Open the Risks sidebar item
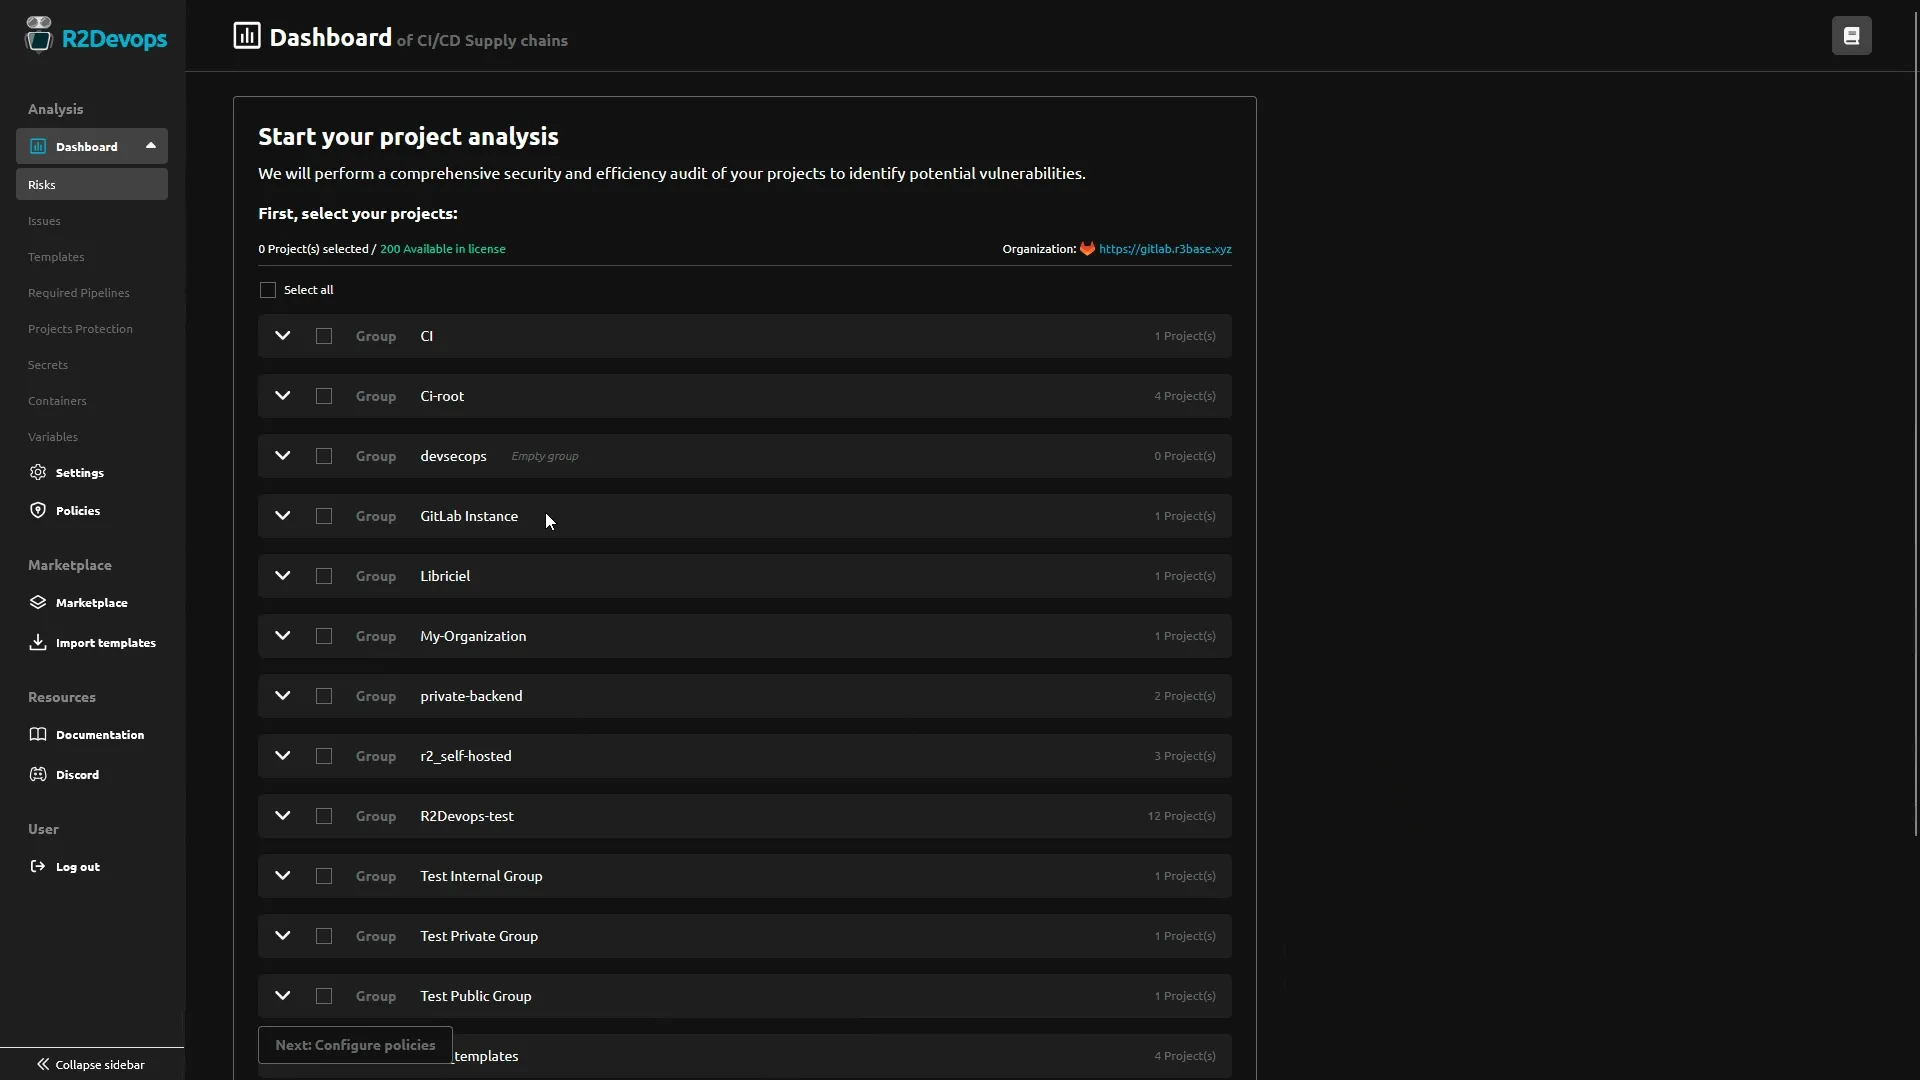Screen dimensions: 1920x1080 pyautogui.click(x=92, y=184)
